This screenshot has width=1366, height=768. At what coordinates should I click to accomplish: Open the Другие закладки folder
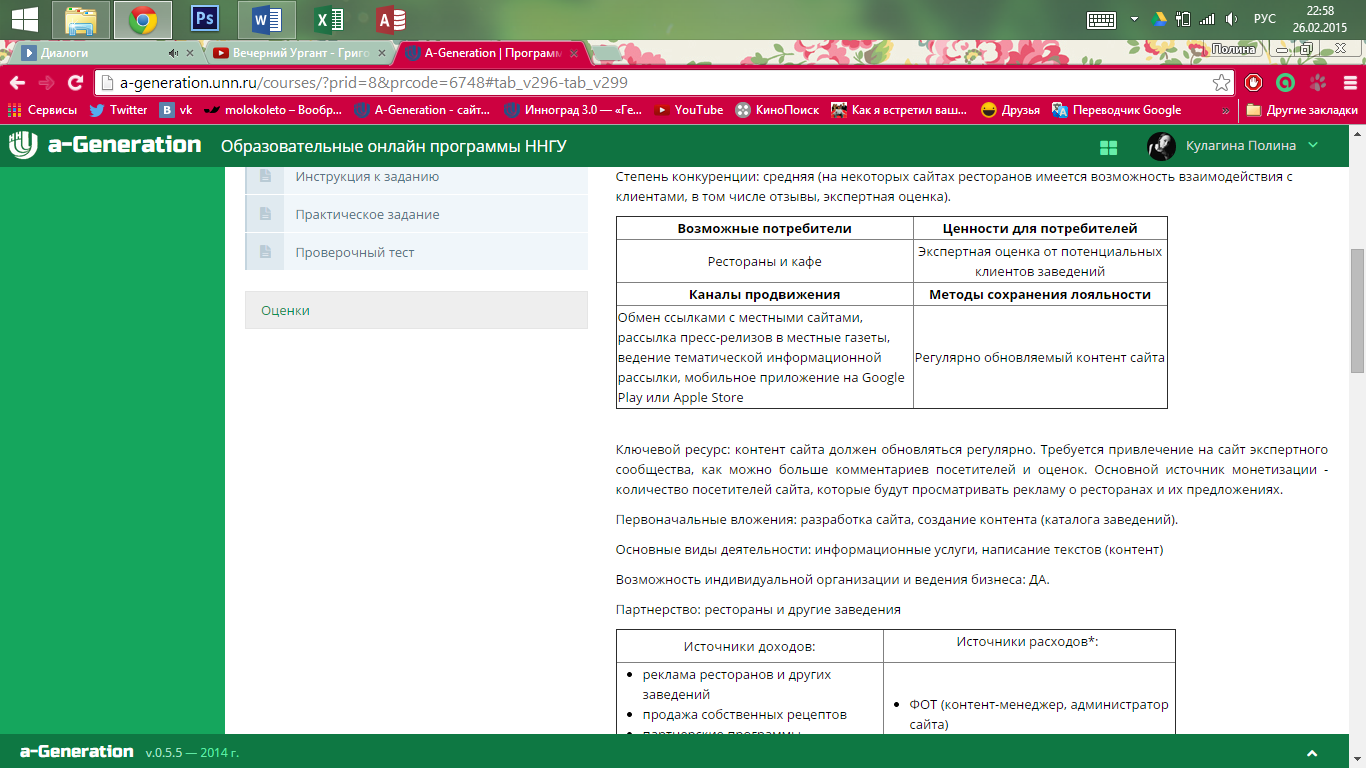1302,110
